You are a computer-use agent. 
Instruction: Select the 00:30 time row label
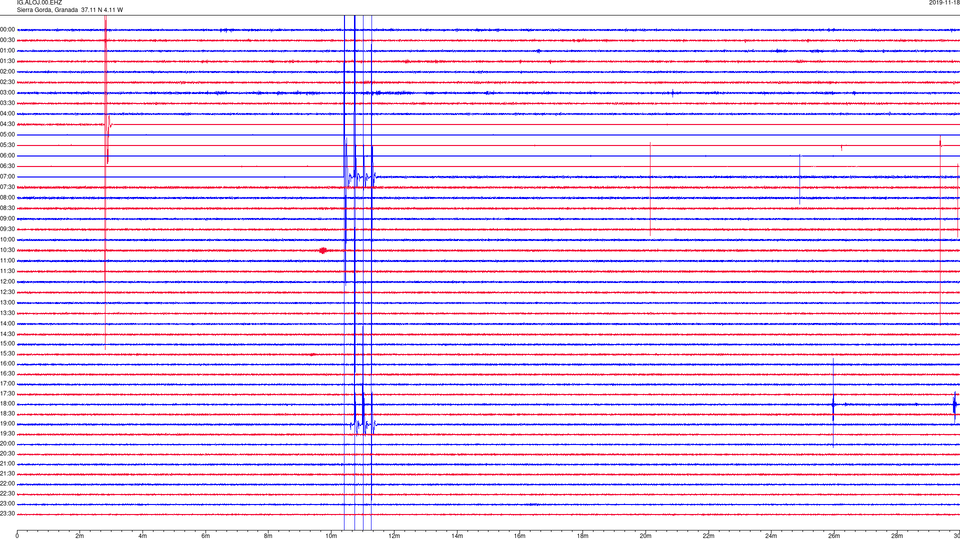[x=7, y=40]
